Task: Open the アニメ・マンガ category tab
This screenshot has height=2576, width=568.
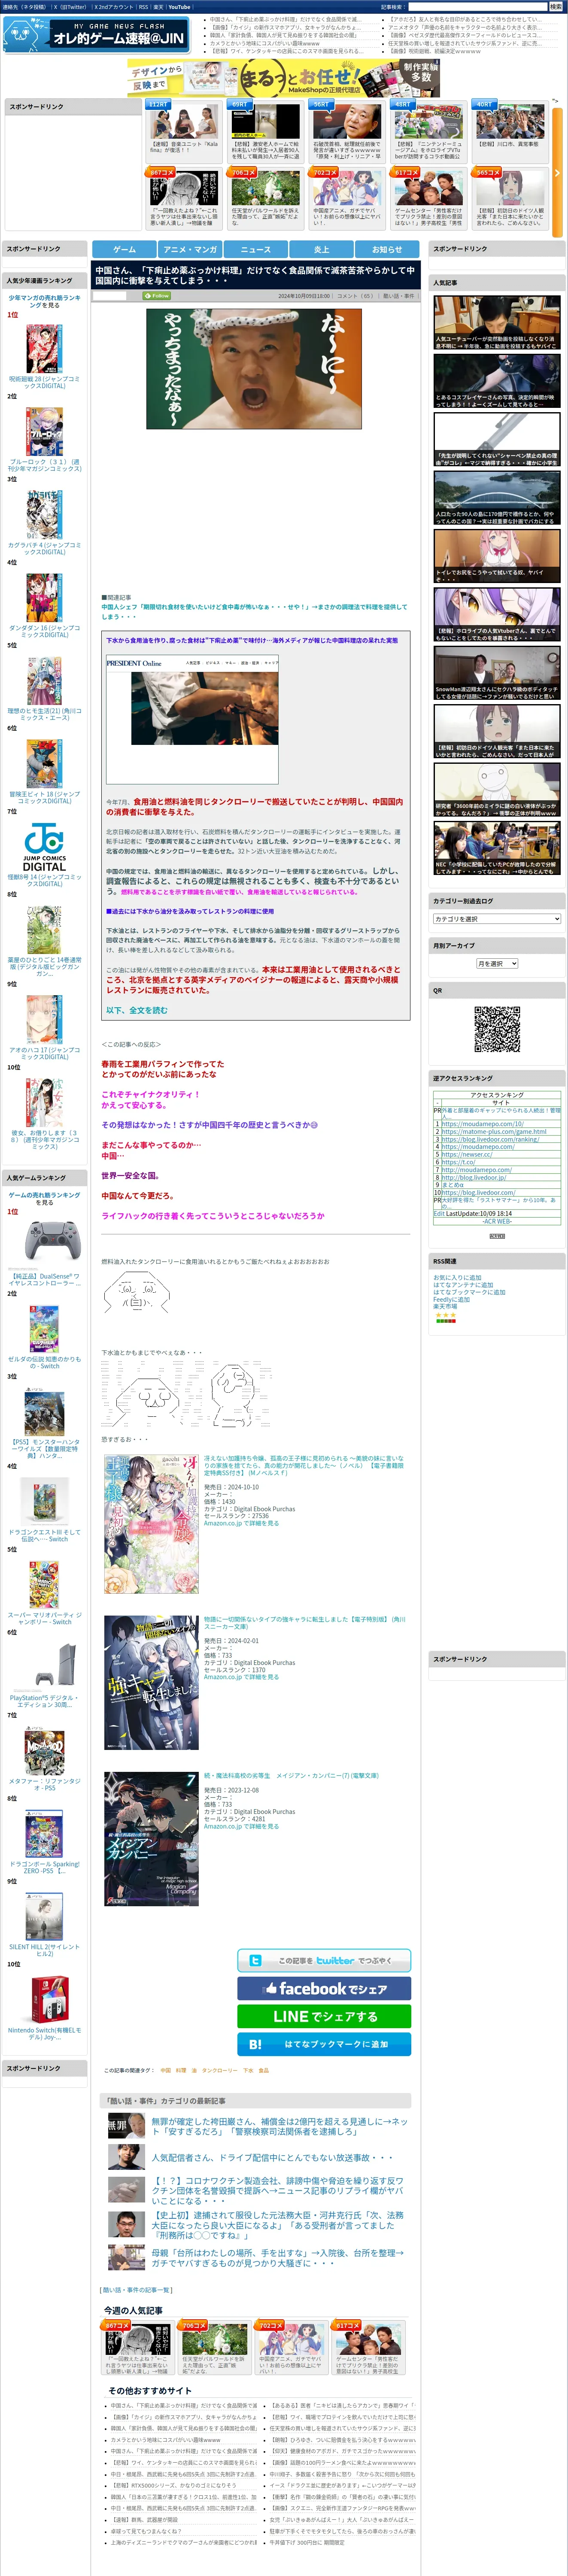Action: tap(190, 250)
